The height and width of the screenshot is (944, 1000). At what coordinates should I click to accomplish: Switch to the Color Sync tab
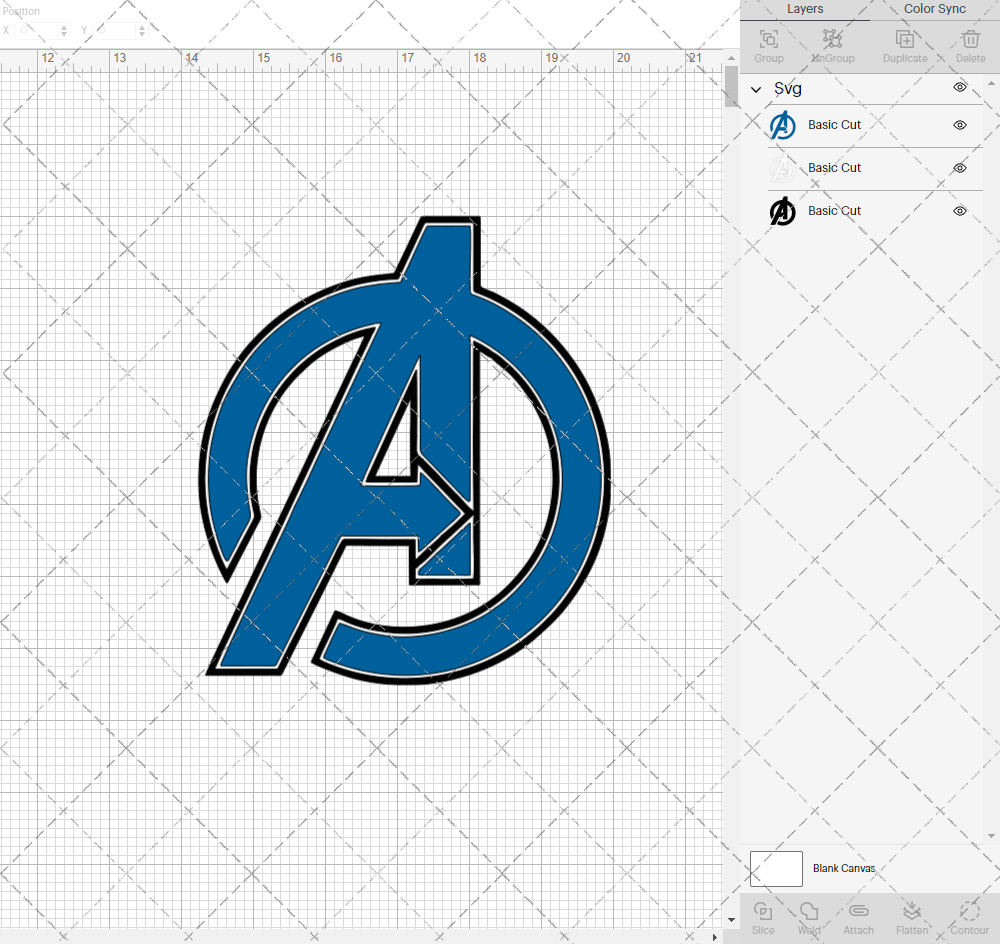click(x=934, y=9)
